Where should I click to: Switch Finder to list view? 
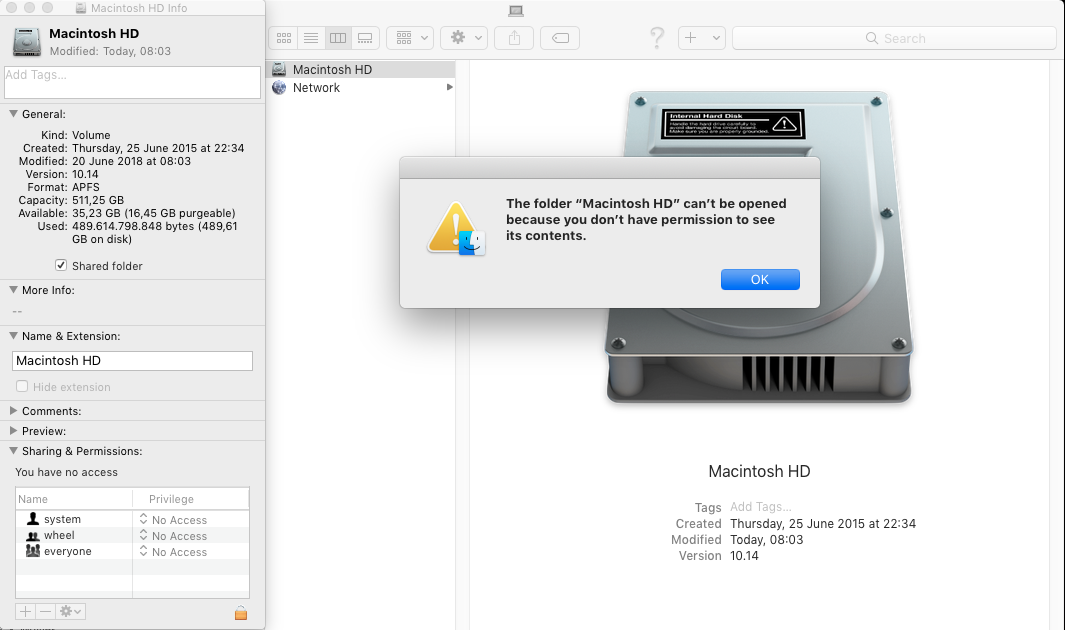(311, 38)
